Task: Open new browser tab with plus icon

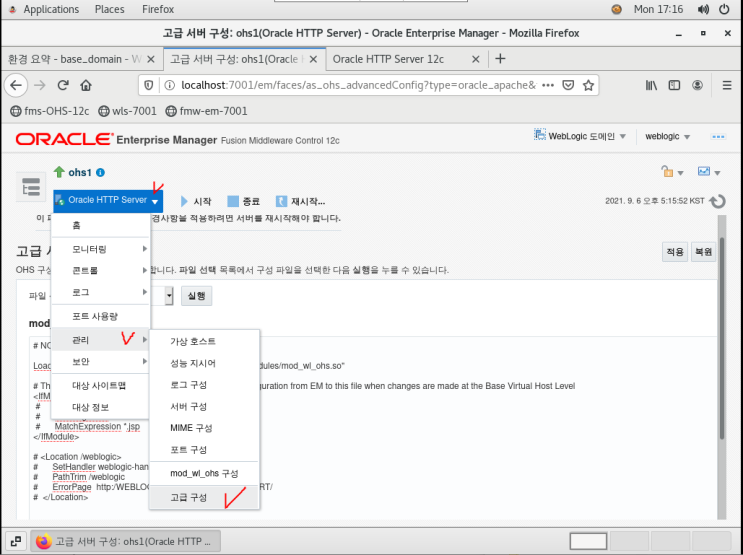Action: point(500,59)
